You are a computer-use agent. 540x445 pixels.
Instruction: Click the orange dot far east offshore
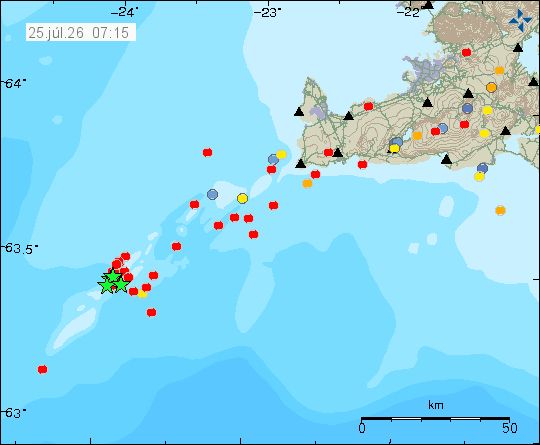(500, 210)
